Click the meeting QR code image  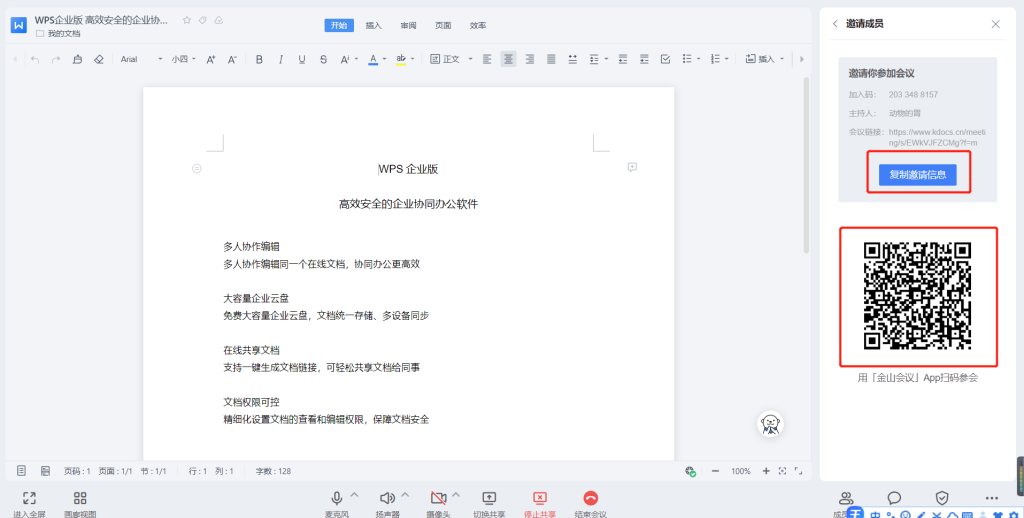(918, 296)
